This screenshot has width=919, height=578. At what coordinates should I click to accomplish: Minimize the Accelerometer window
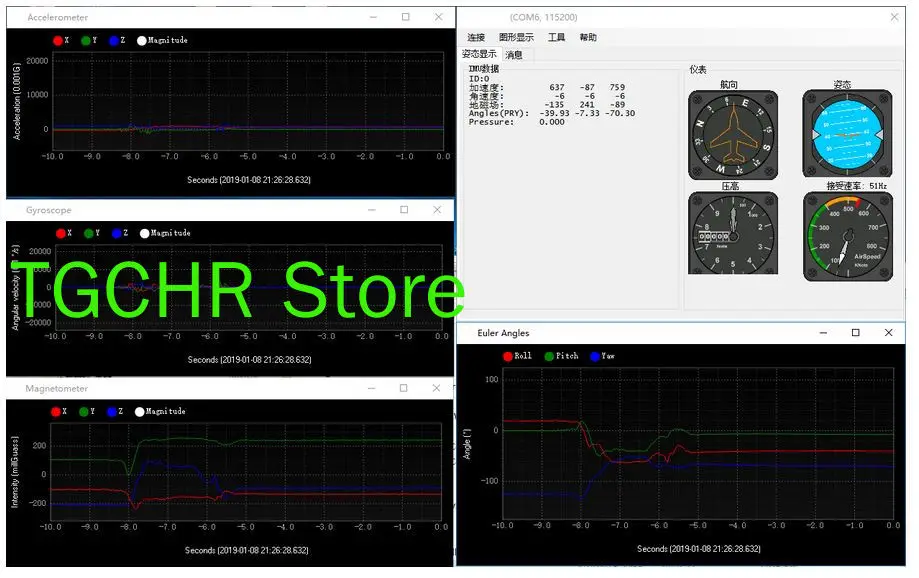click(x=373, y=17)
